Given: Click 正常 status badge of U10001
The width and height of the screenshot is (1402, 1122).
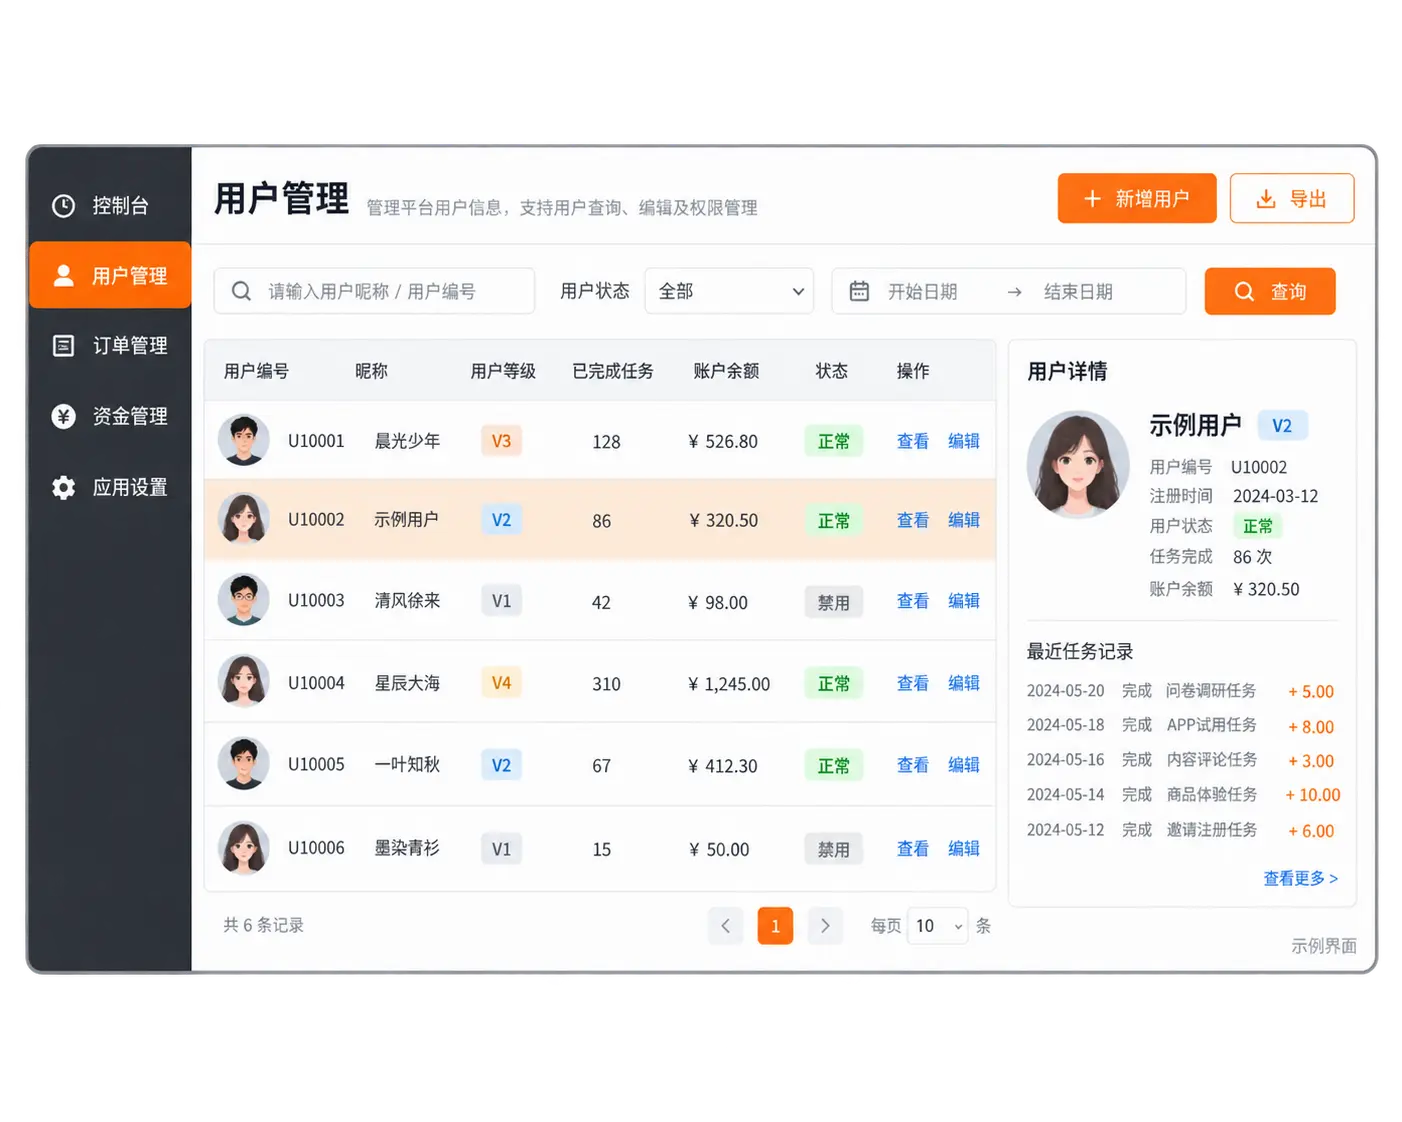Looking at the screenshot, I should coord(833,441).
